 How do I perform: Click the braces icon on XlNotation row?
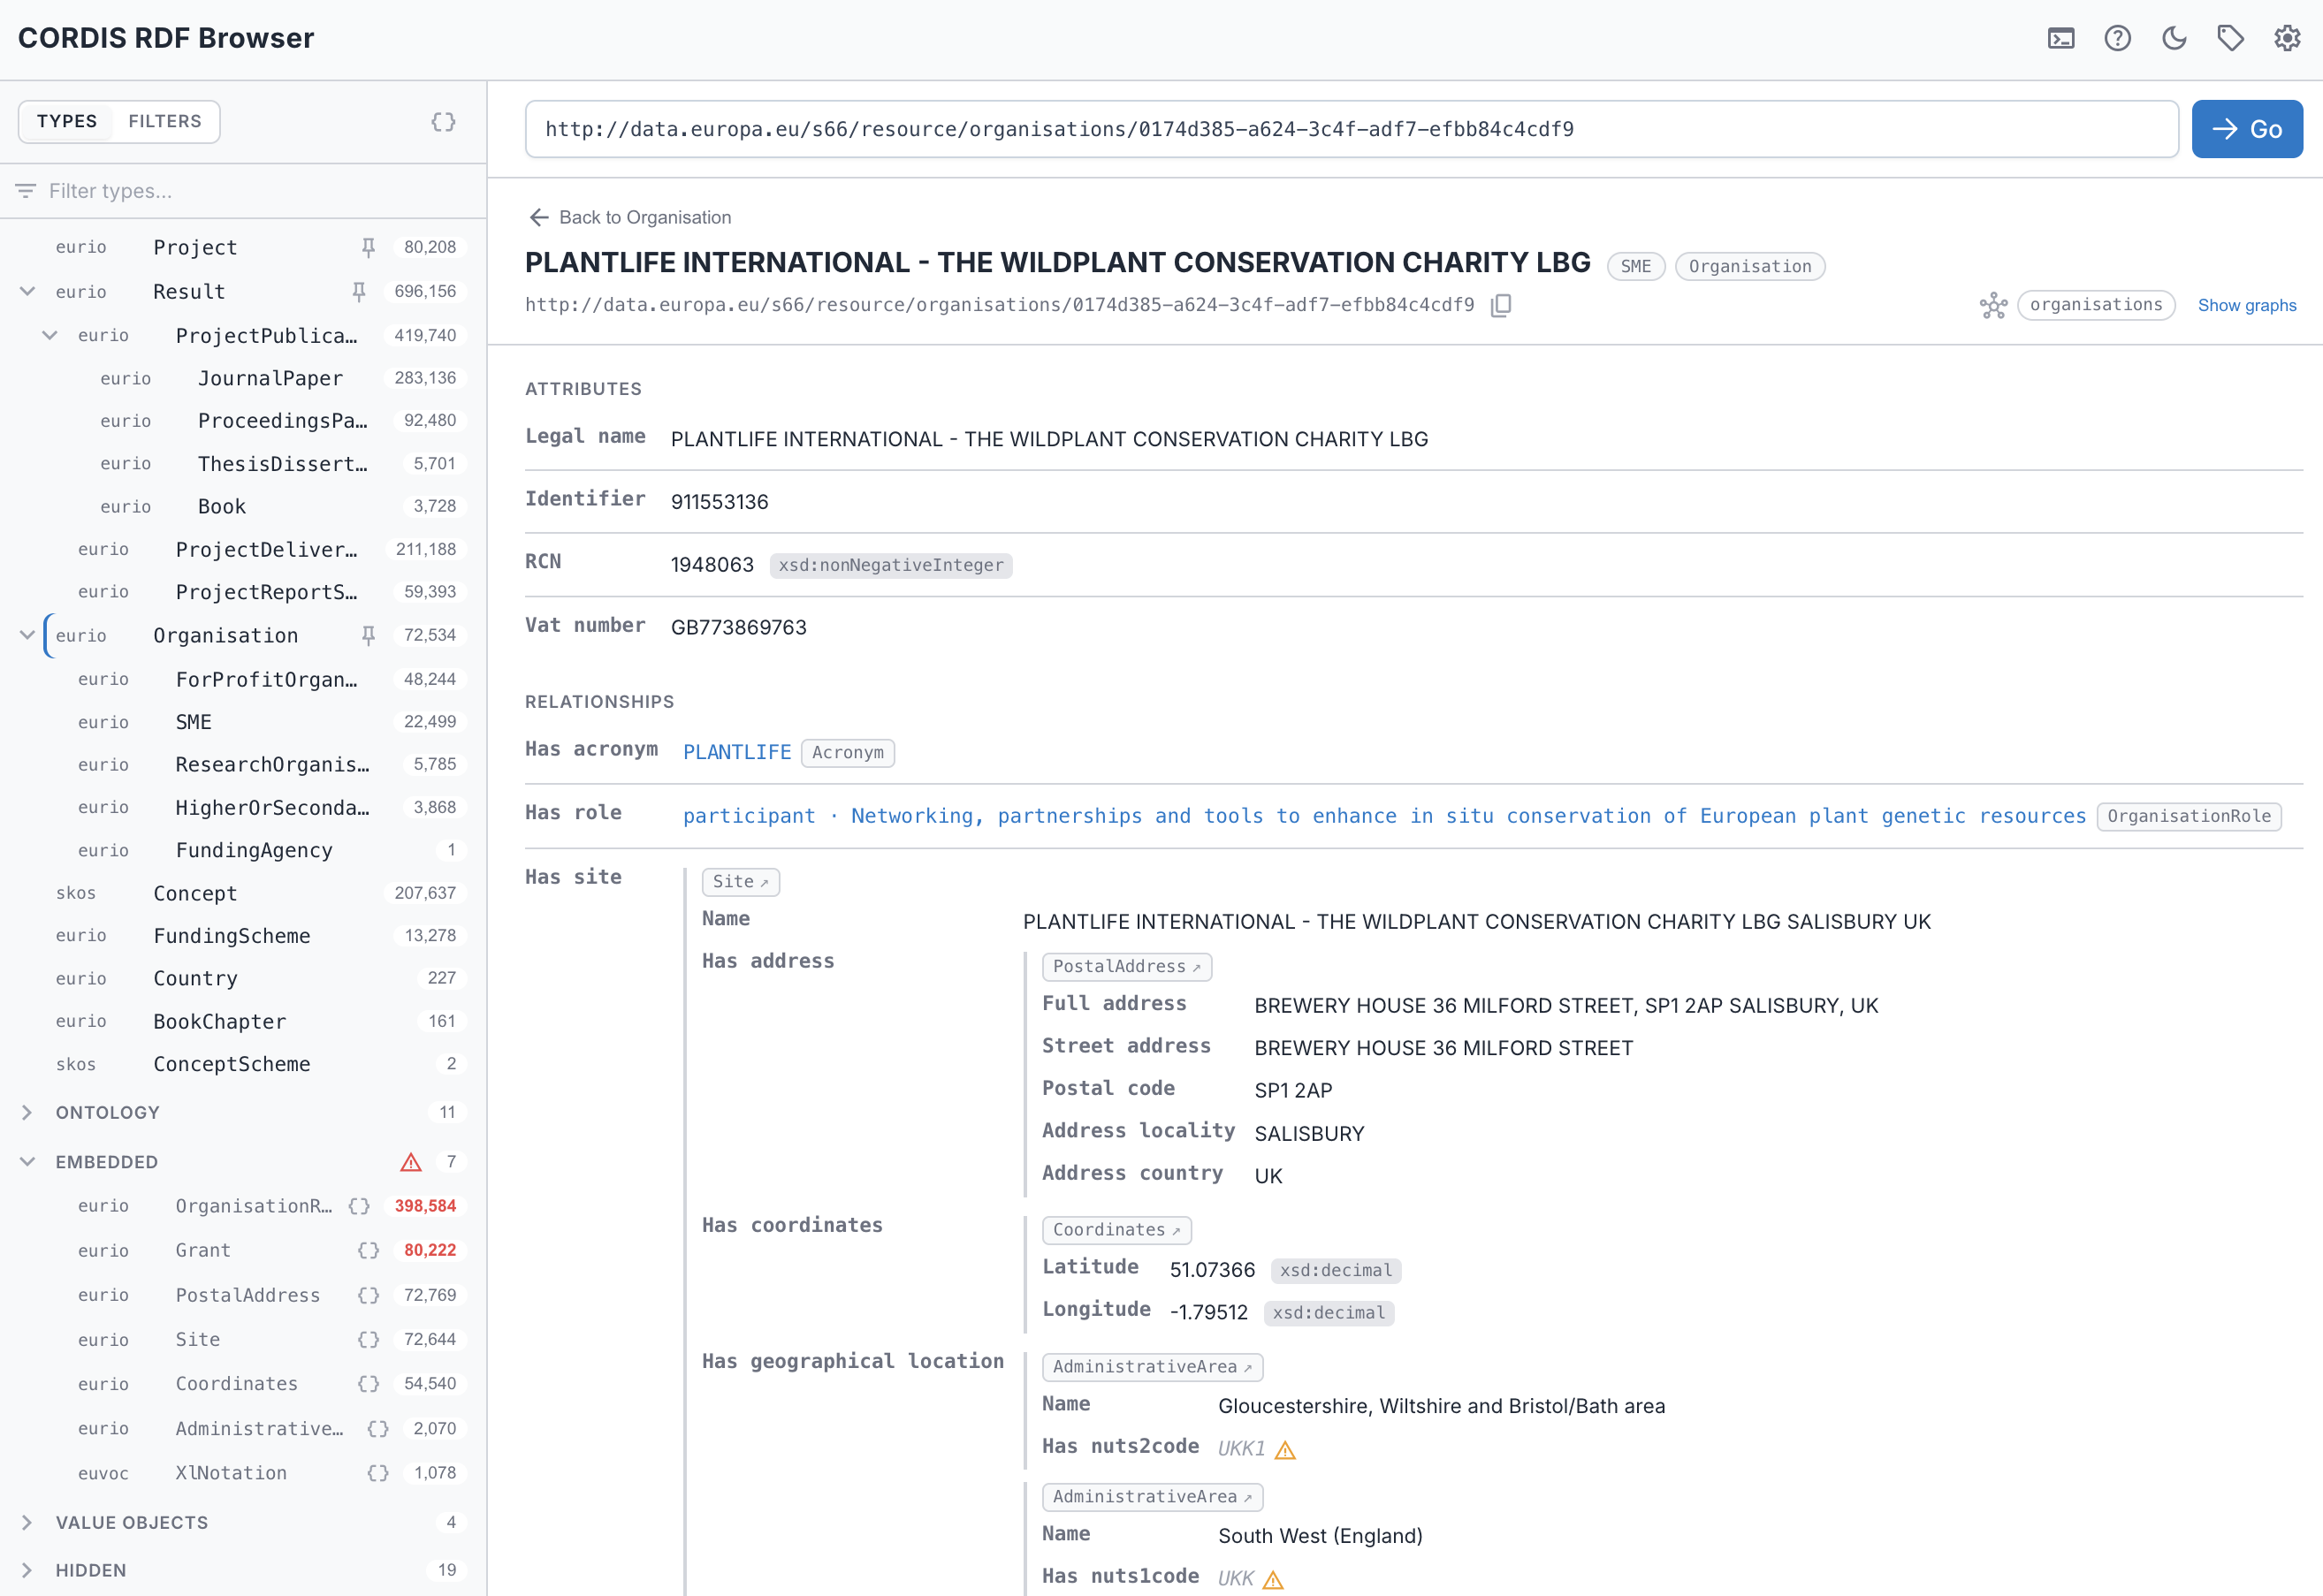(378, 1473)
